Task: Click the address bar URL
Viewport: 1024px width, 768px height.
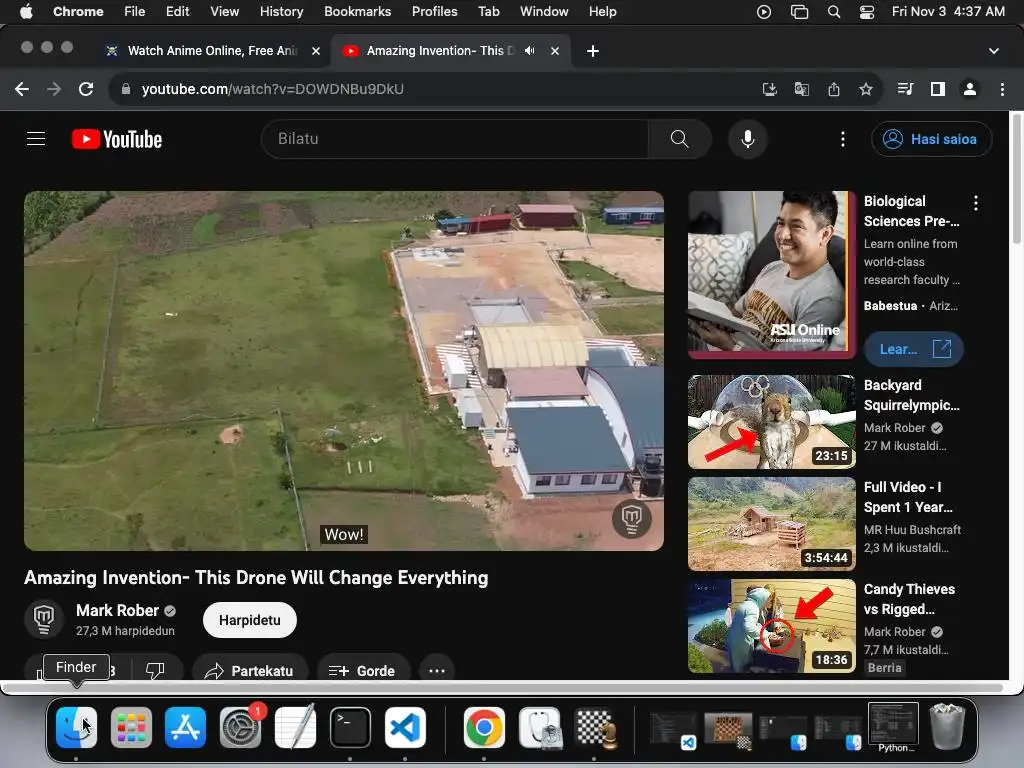Action: (272, 89)
